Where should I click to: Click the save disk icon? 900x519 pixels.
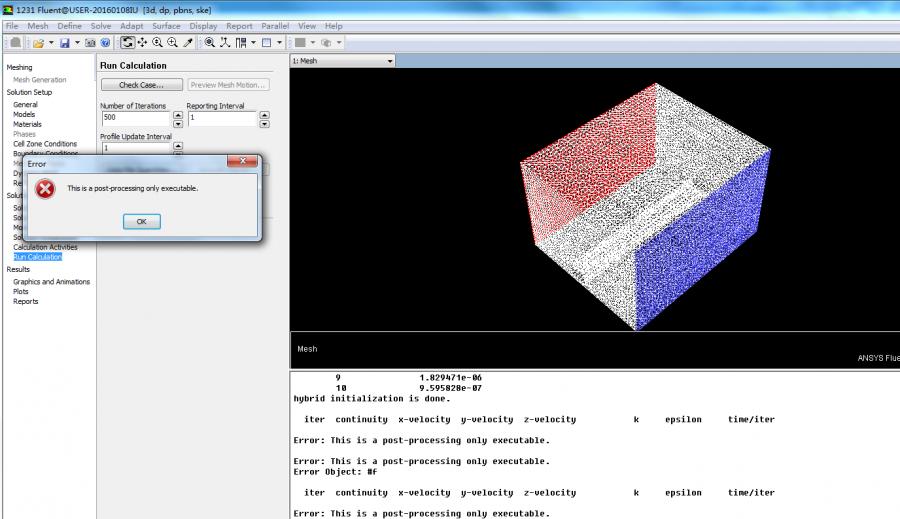click(65, 43)
